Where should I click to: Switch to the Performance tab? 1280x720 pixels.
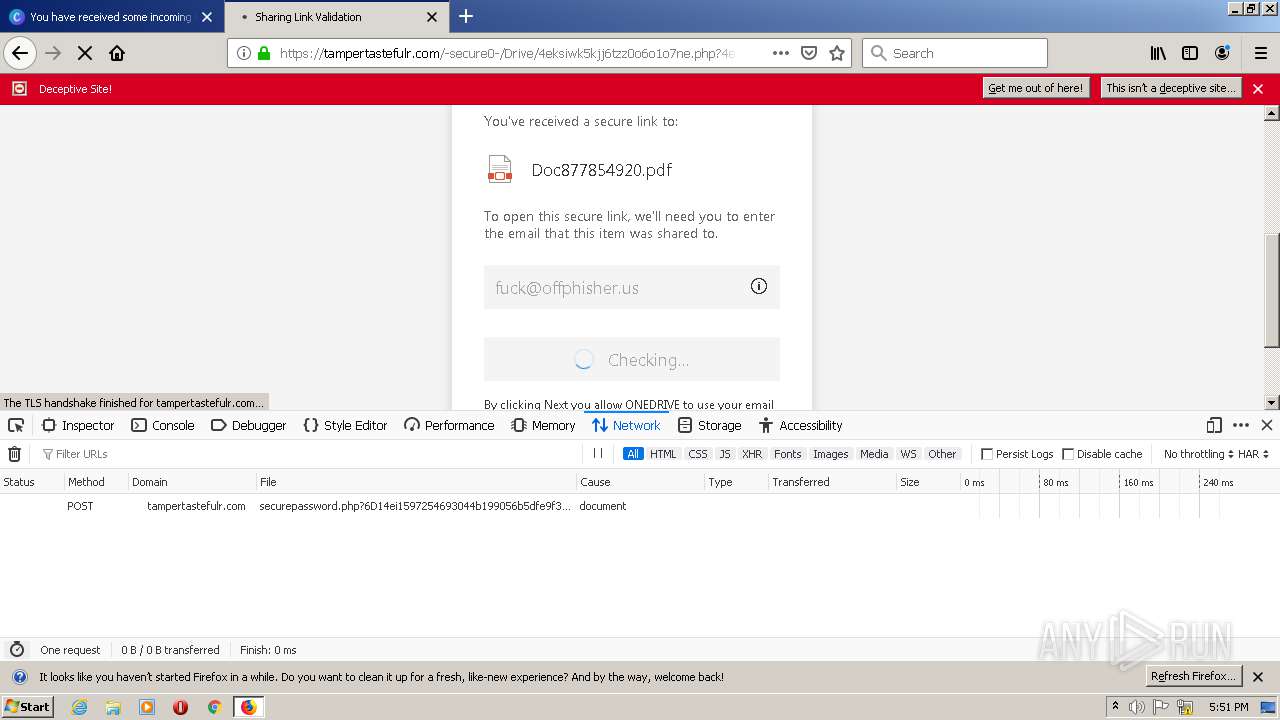[449, 425]
